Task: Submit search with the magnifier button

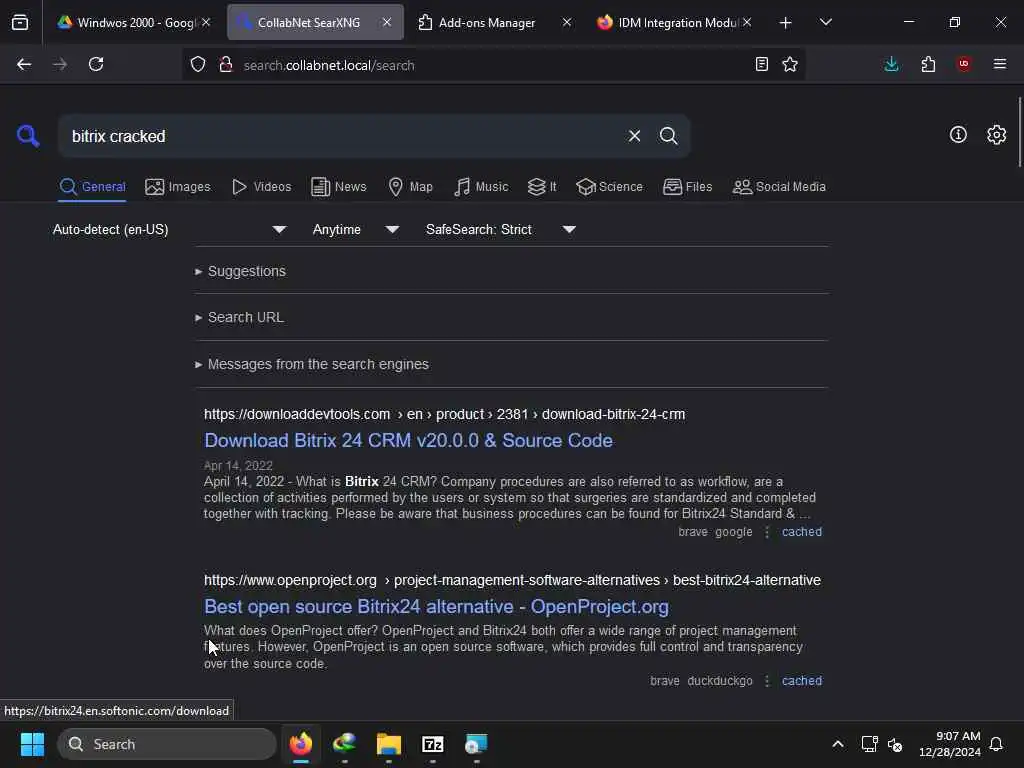Action: (668, 136)
